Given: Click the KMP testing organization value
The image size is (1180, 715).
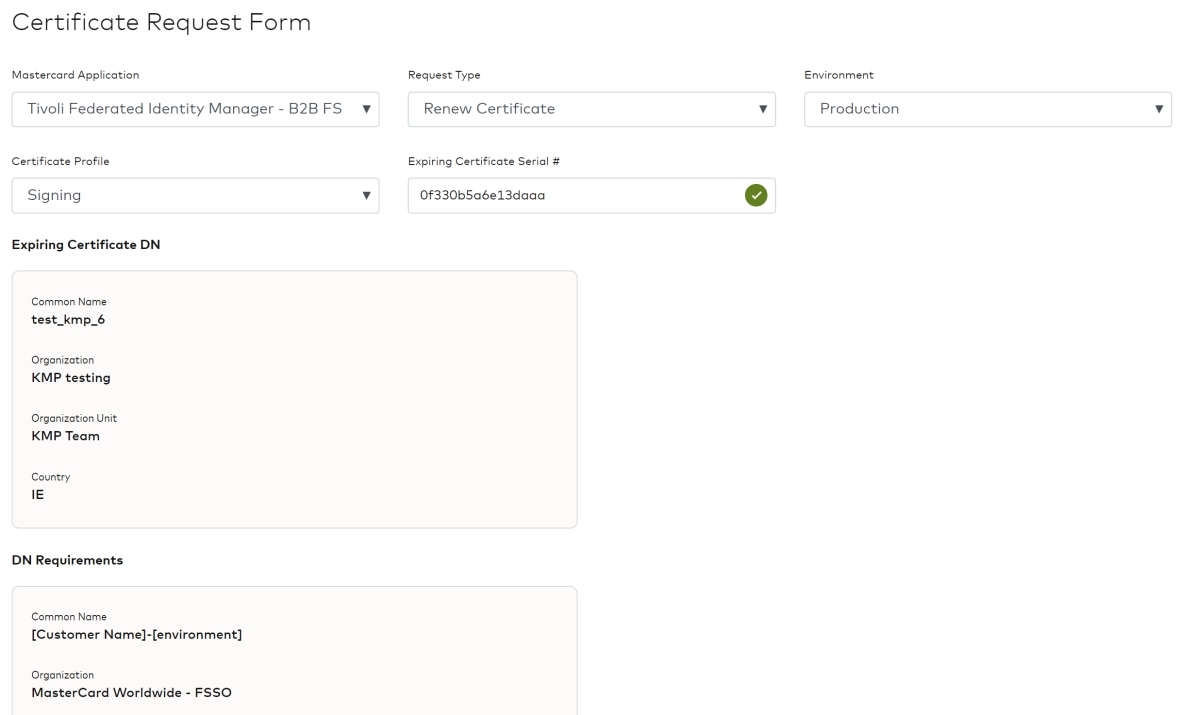Looking at the screenshot, I should (71, 378).
